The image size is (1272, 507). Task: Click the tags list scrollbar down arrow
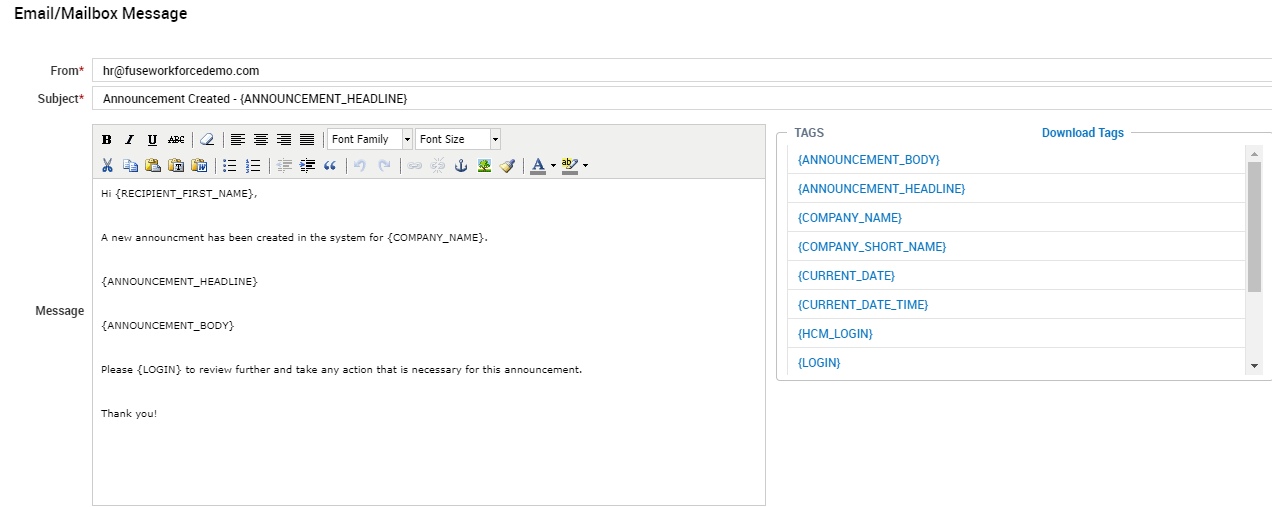[x=1254, y=367]
